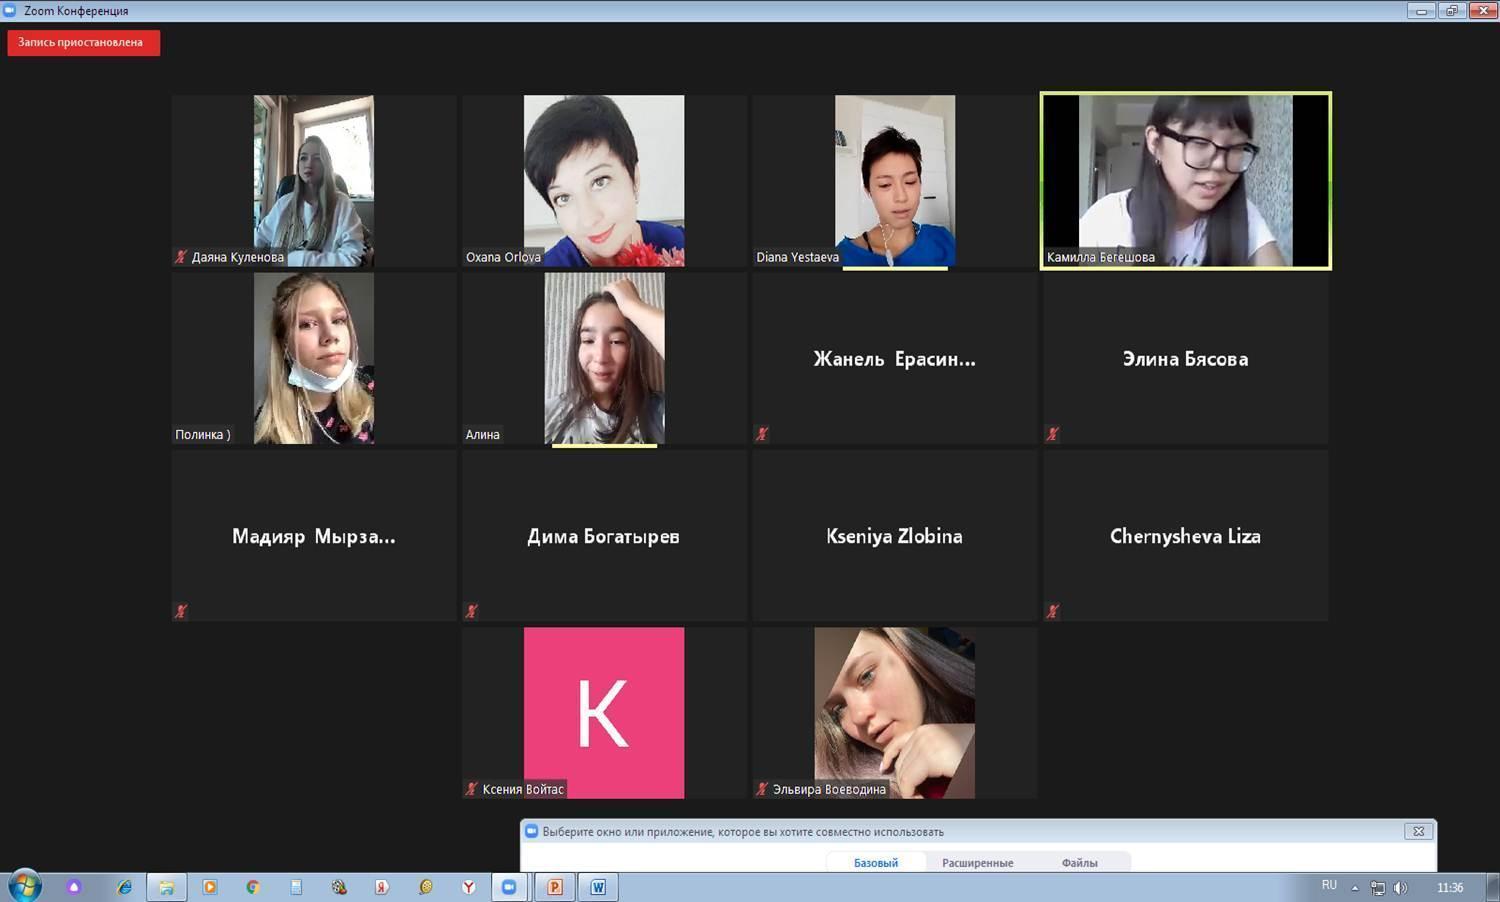Screen dimensions: 1500x902
Task: Click the muted mic icon on Жанель Ерасин tile
Action: pyautogui.click(x=762, y=434)
